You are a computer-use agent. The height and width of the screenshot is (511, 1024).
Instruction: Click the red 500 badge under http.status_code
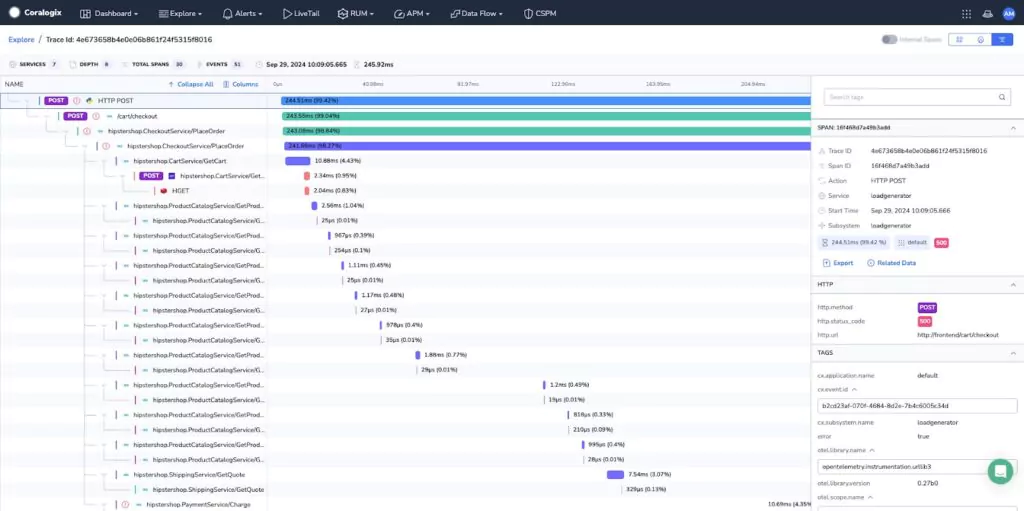pyautogui.click(x=925, y=321)
